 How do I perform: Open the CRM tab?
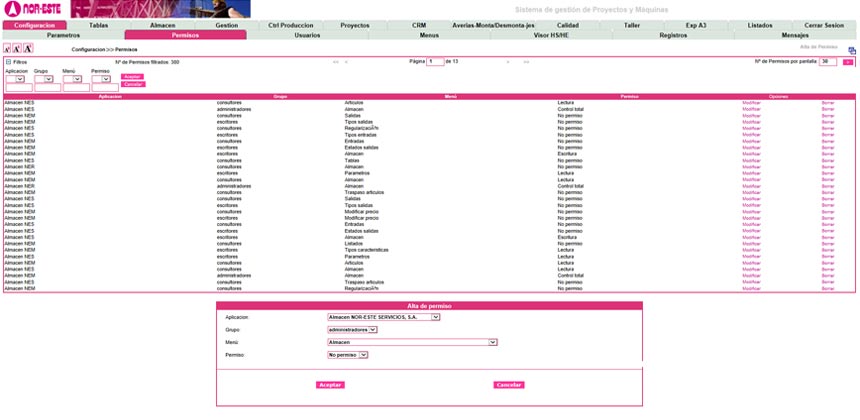click(419, 25)
